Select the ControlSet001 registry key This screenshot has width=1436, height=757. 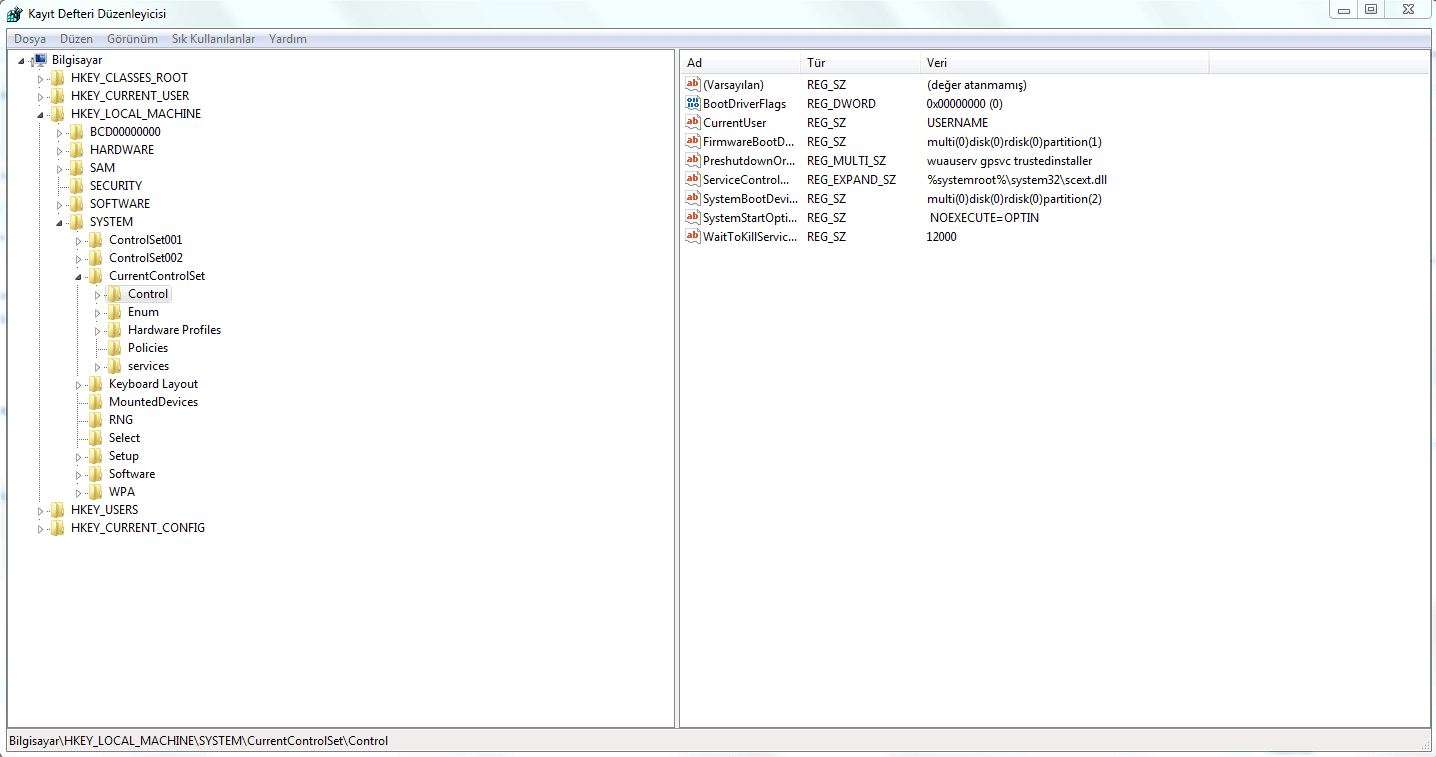pos(145,240)
